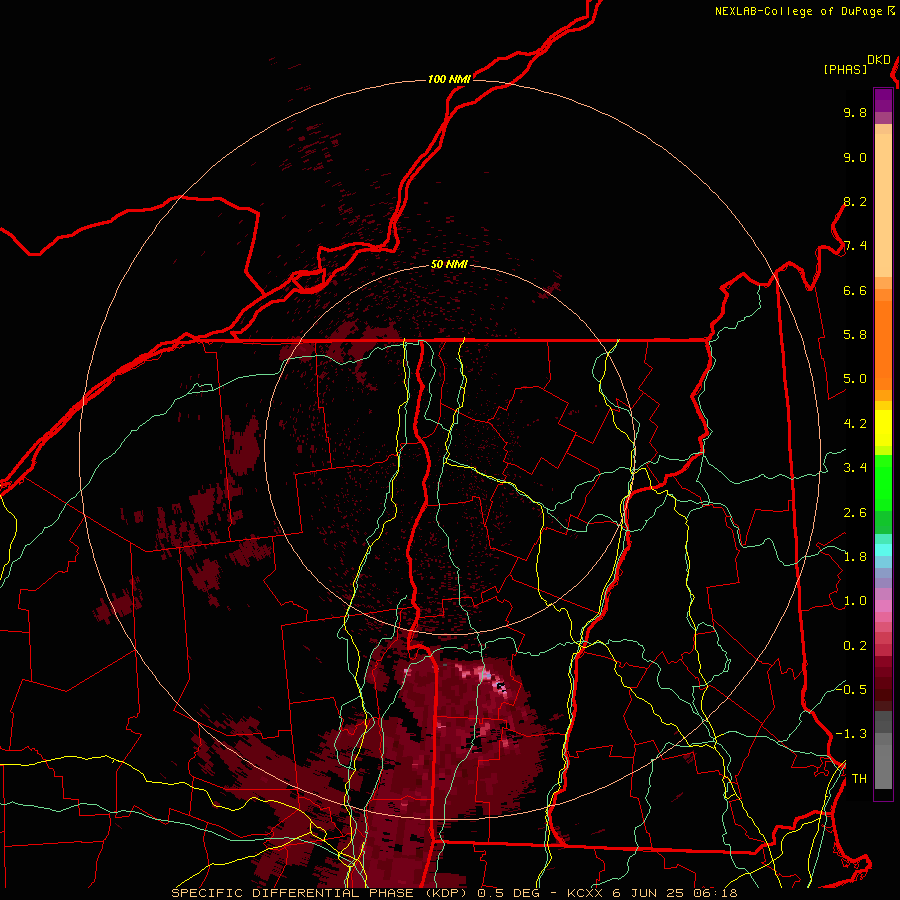Click the 9.8 scale value
Image resolution: width=900 pixels, height=900 pixels.
tap(855, 112)
